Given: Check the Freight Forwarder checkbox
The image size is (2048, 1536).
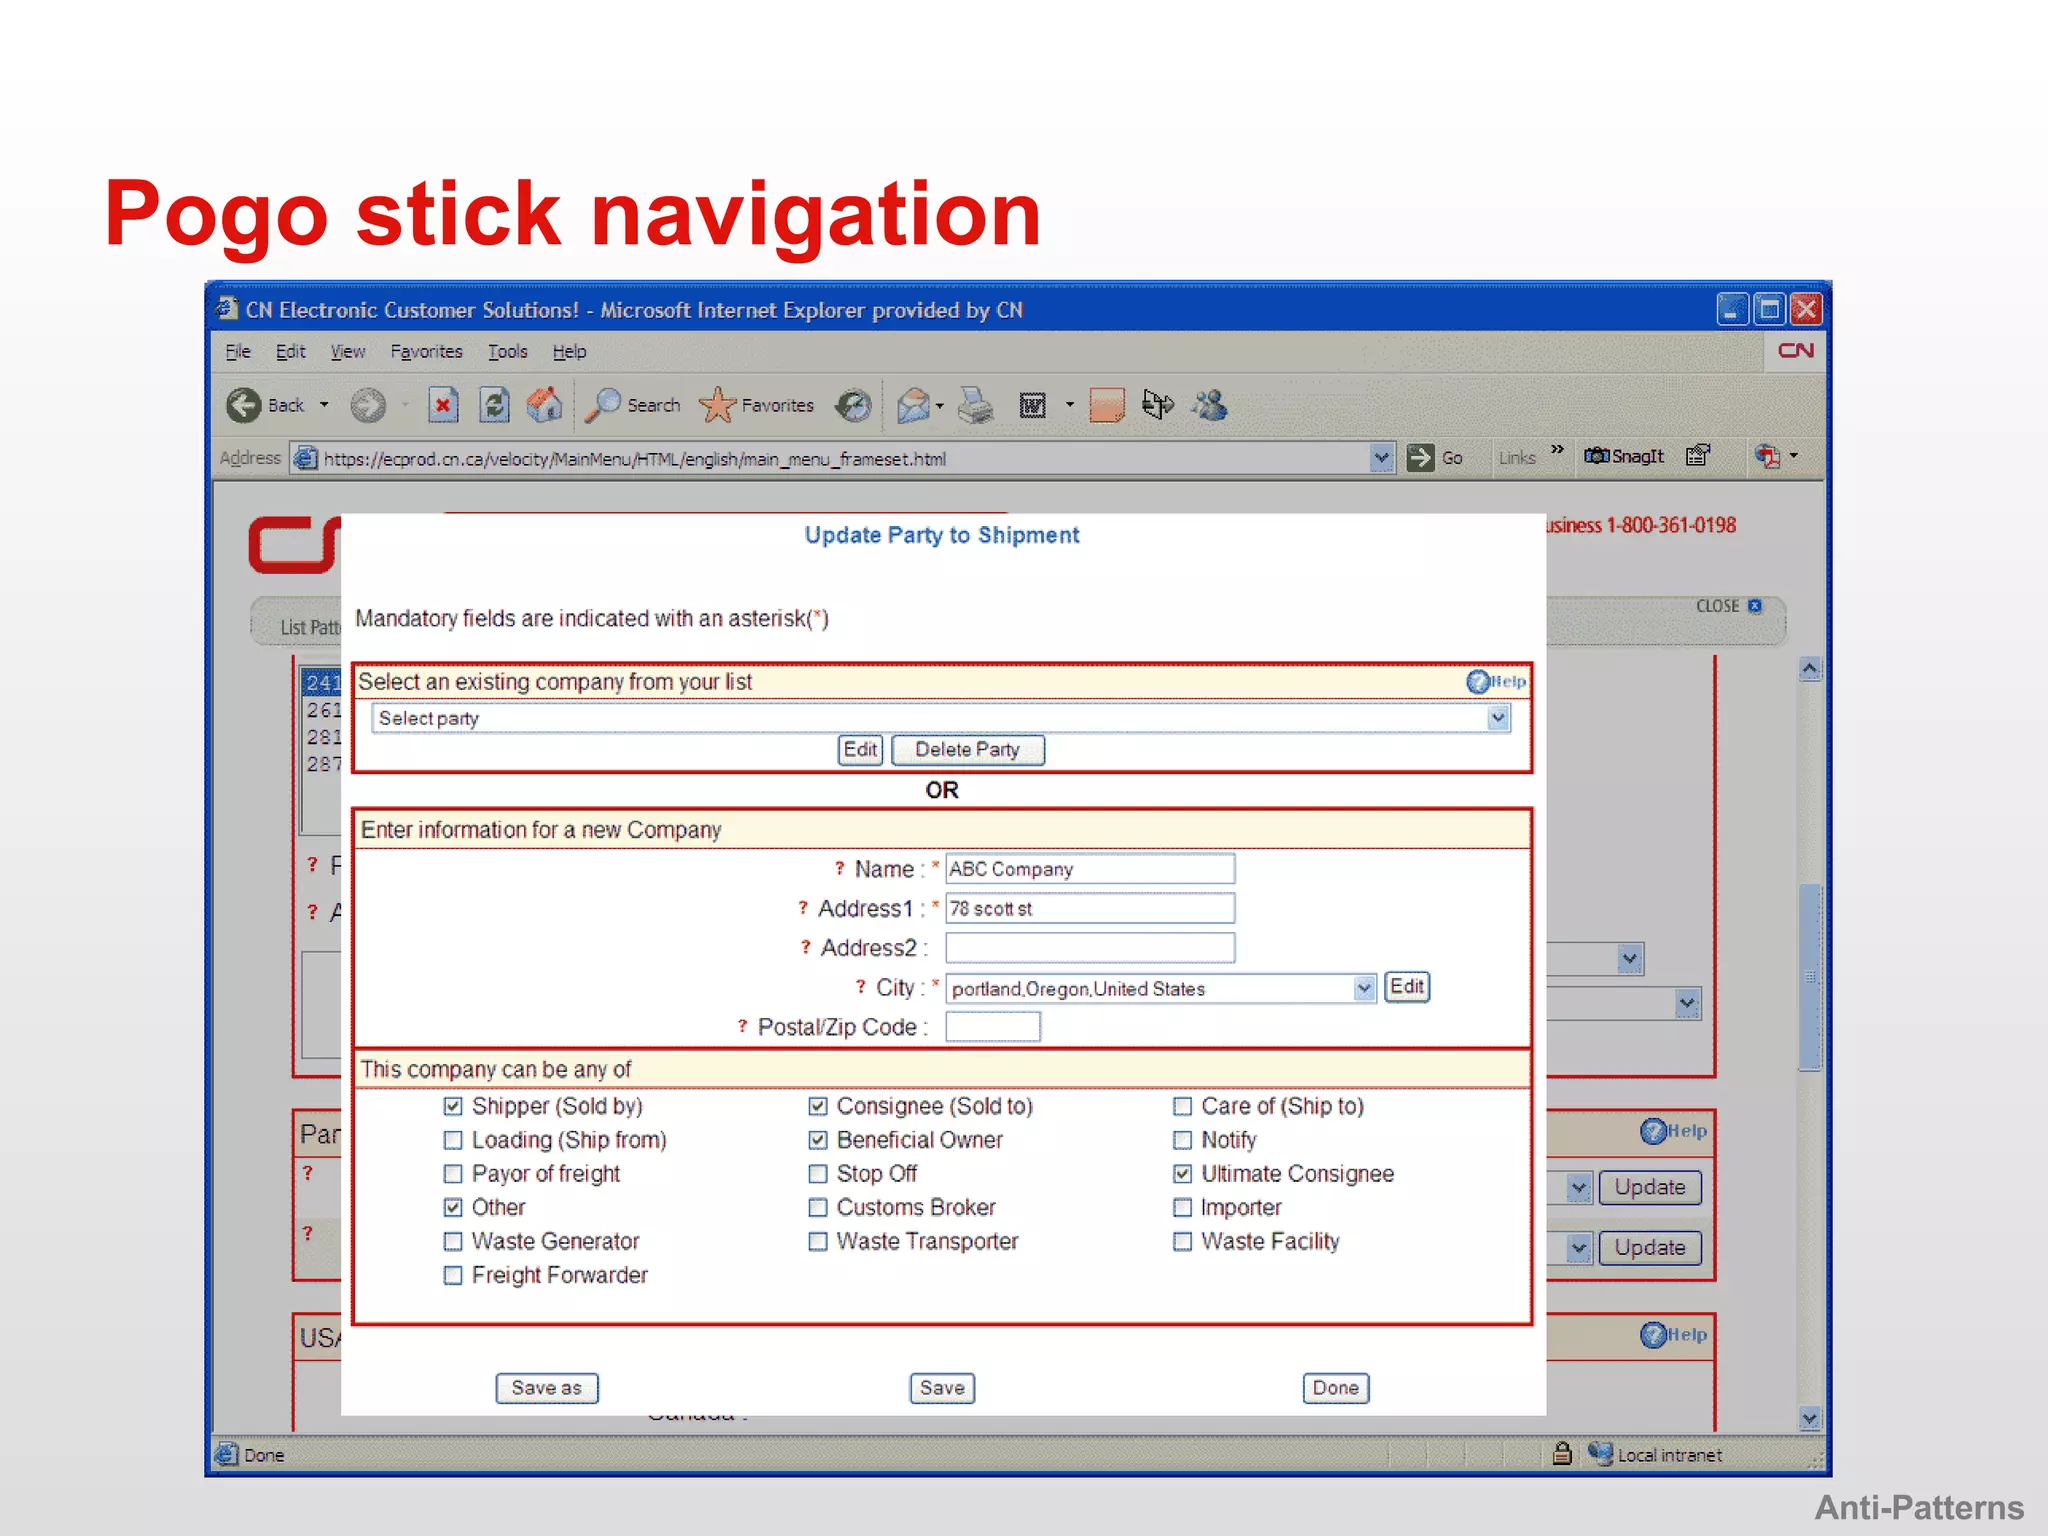Looking at the screenshot, I should tap(453, 1275).
